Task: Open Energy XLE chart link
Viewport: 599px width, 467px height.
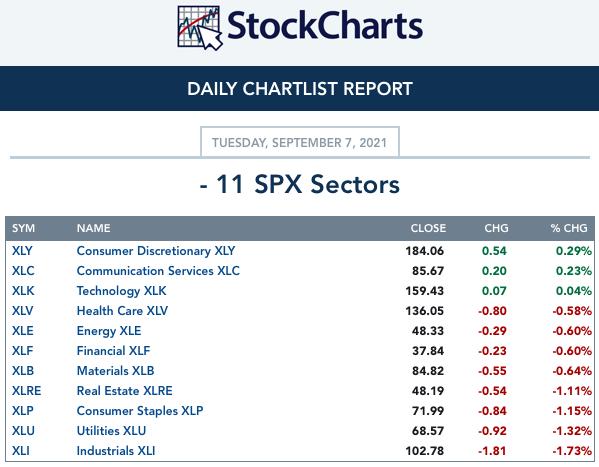Action: click(x=109, y=331)
